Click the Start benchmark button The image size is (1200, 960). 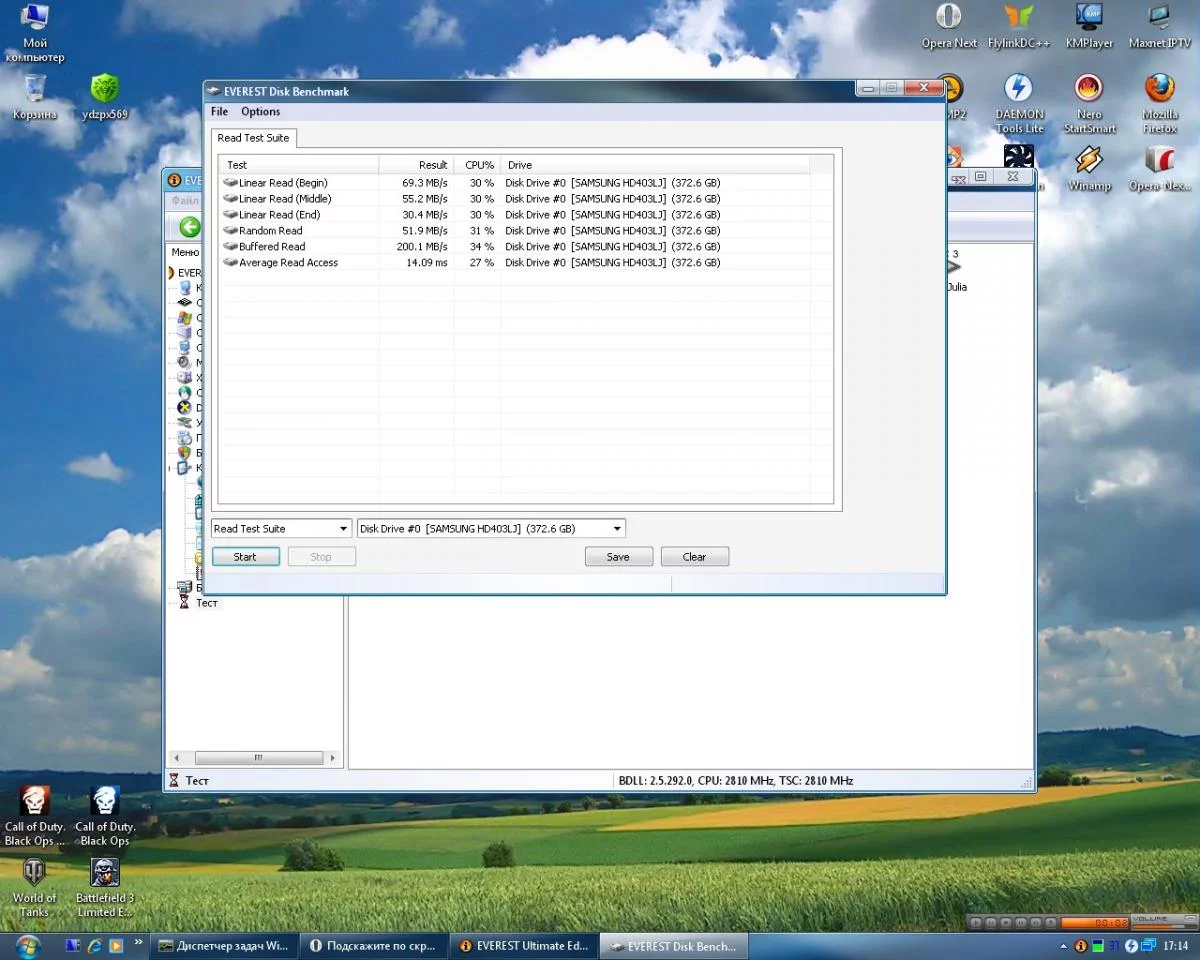(245, 557)
